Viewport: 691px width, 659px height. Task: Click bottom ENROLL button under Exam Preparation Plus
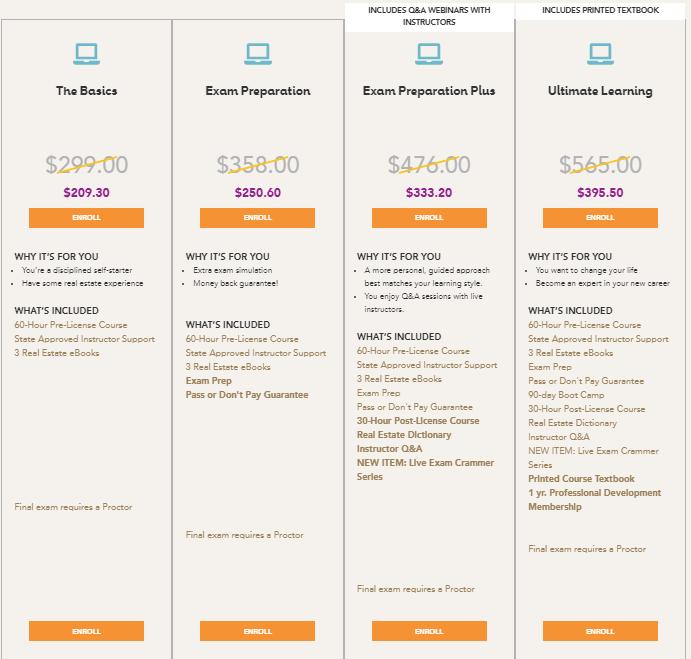point(429,631)
